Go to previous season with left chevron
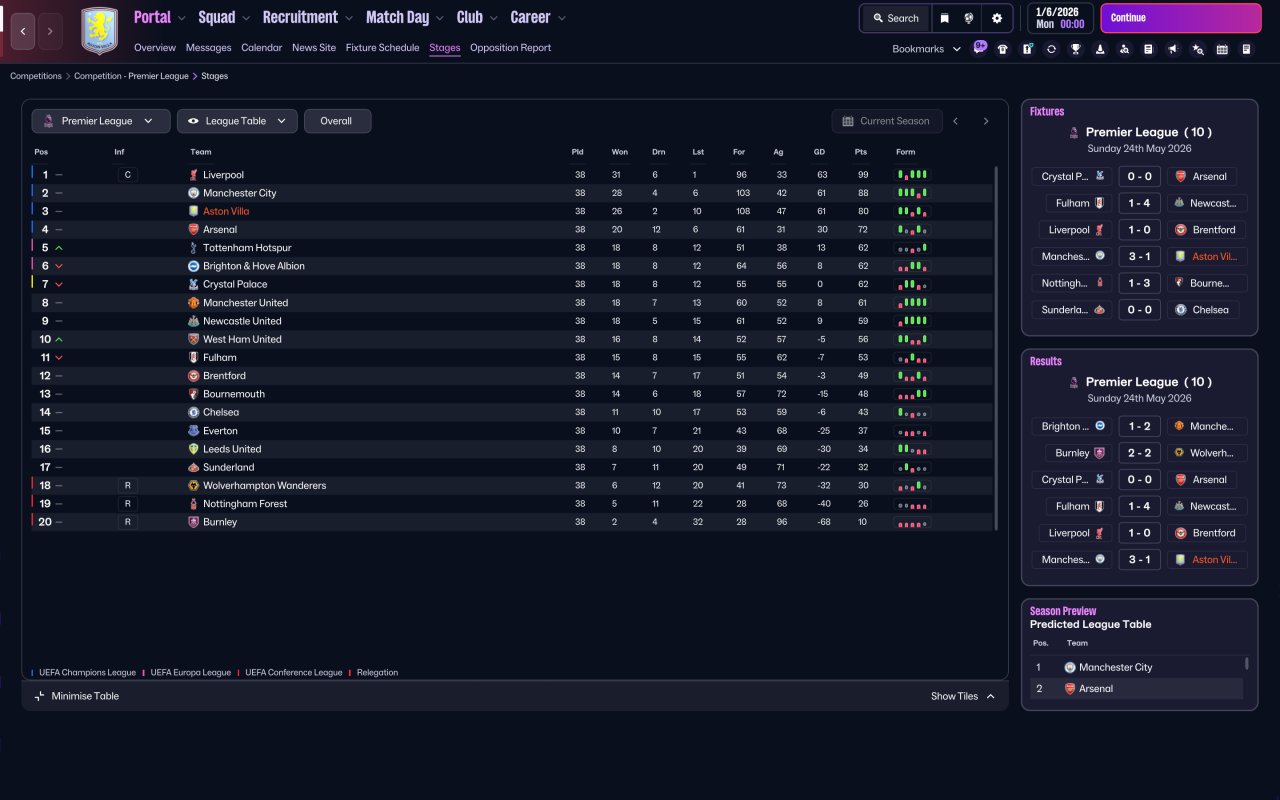1280x800 pixels. tap(956, 121)
